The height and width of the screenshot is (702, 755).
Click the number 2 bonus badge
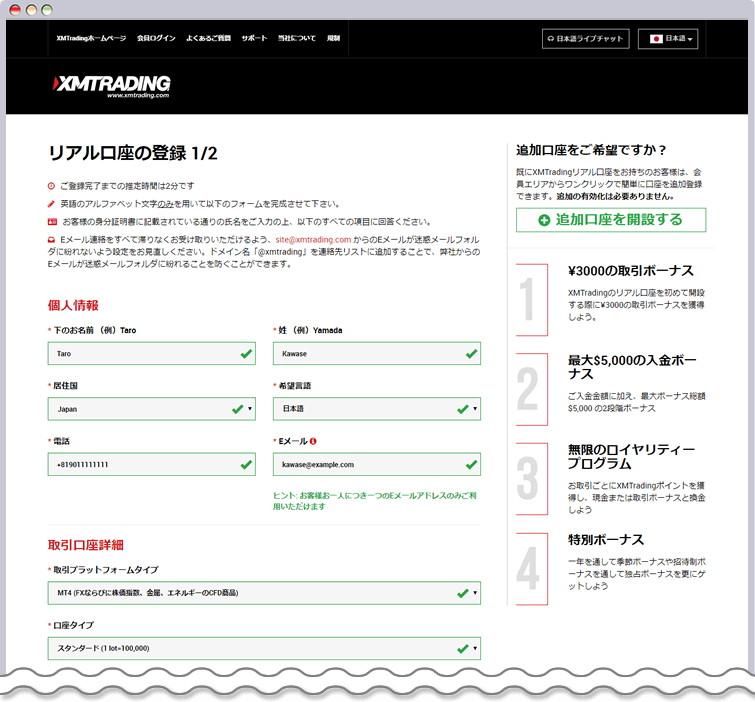pos(532,390)
